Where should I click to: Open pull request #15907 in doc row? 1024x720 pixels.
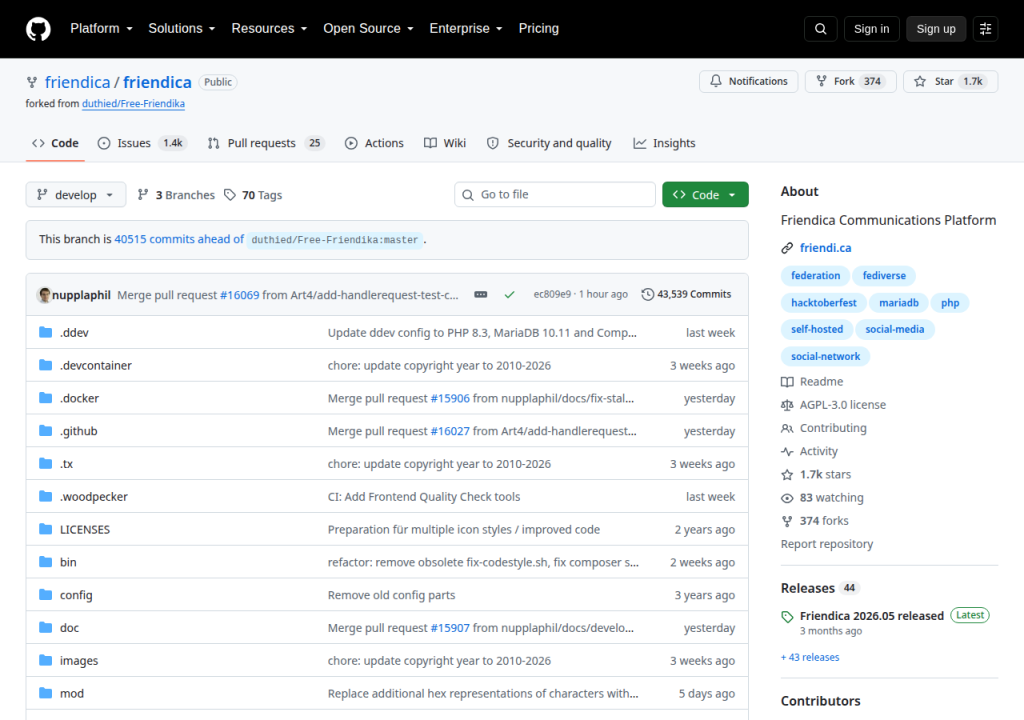point(450,628)
